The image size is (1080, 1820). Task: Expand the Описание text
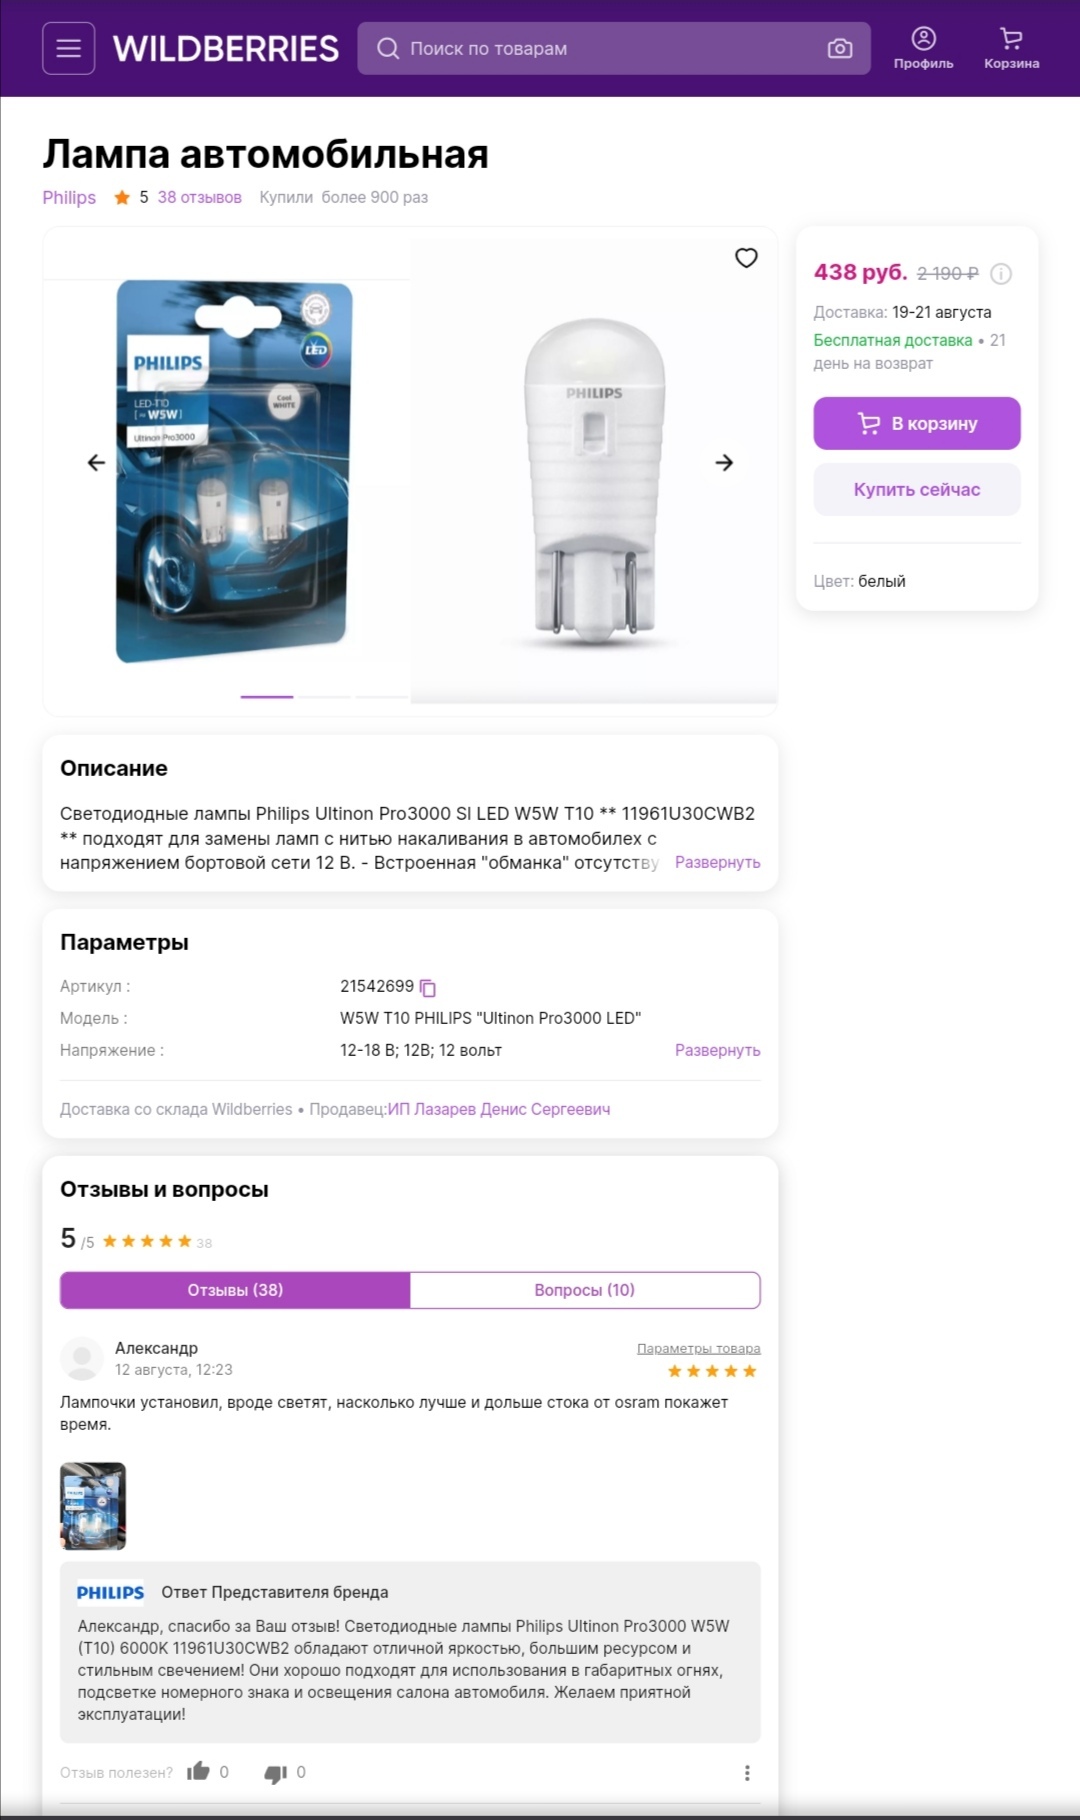717,862
